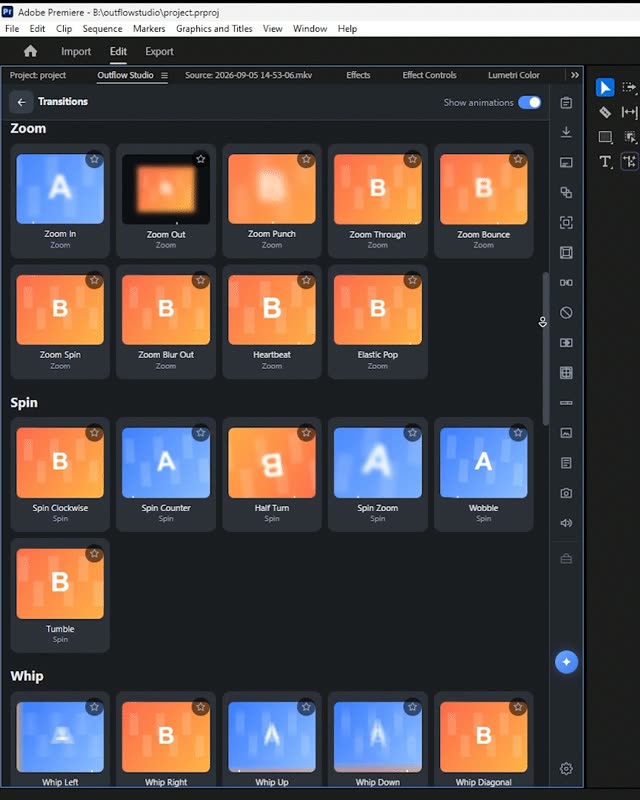
Task: Click the clipboard icon in Outflow sidebar
Action: (566, 103)
